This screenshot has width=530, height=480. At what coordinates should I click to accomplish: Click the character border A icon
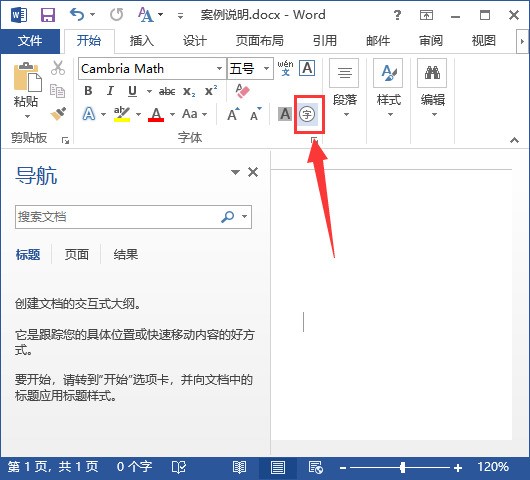click(x=307, y=68)
